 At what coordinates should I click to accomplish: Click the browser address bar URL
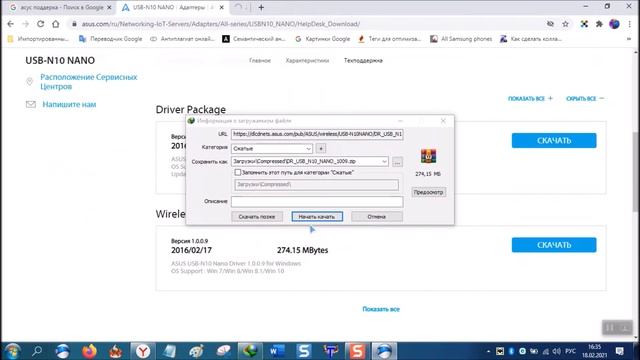coord(220,24)
